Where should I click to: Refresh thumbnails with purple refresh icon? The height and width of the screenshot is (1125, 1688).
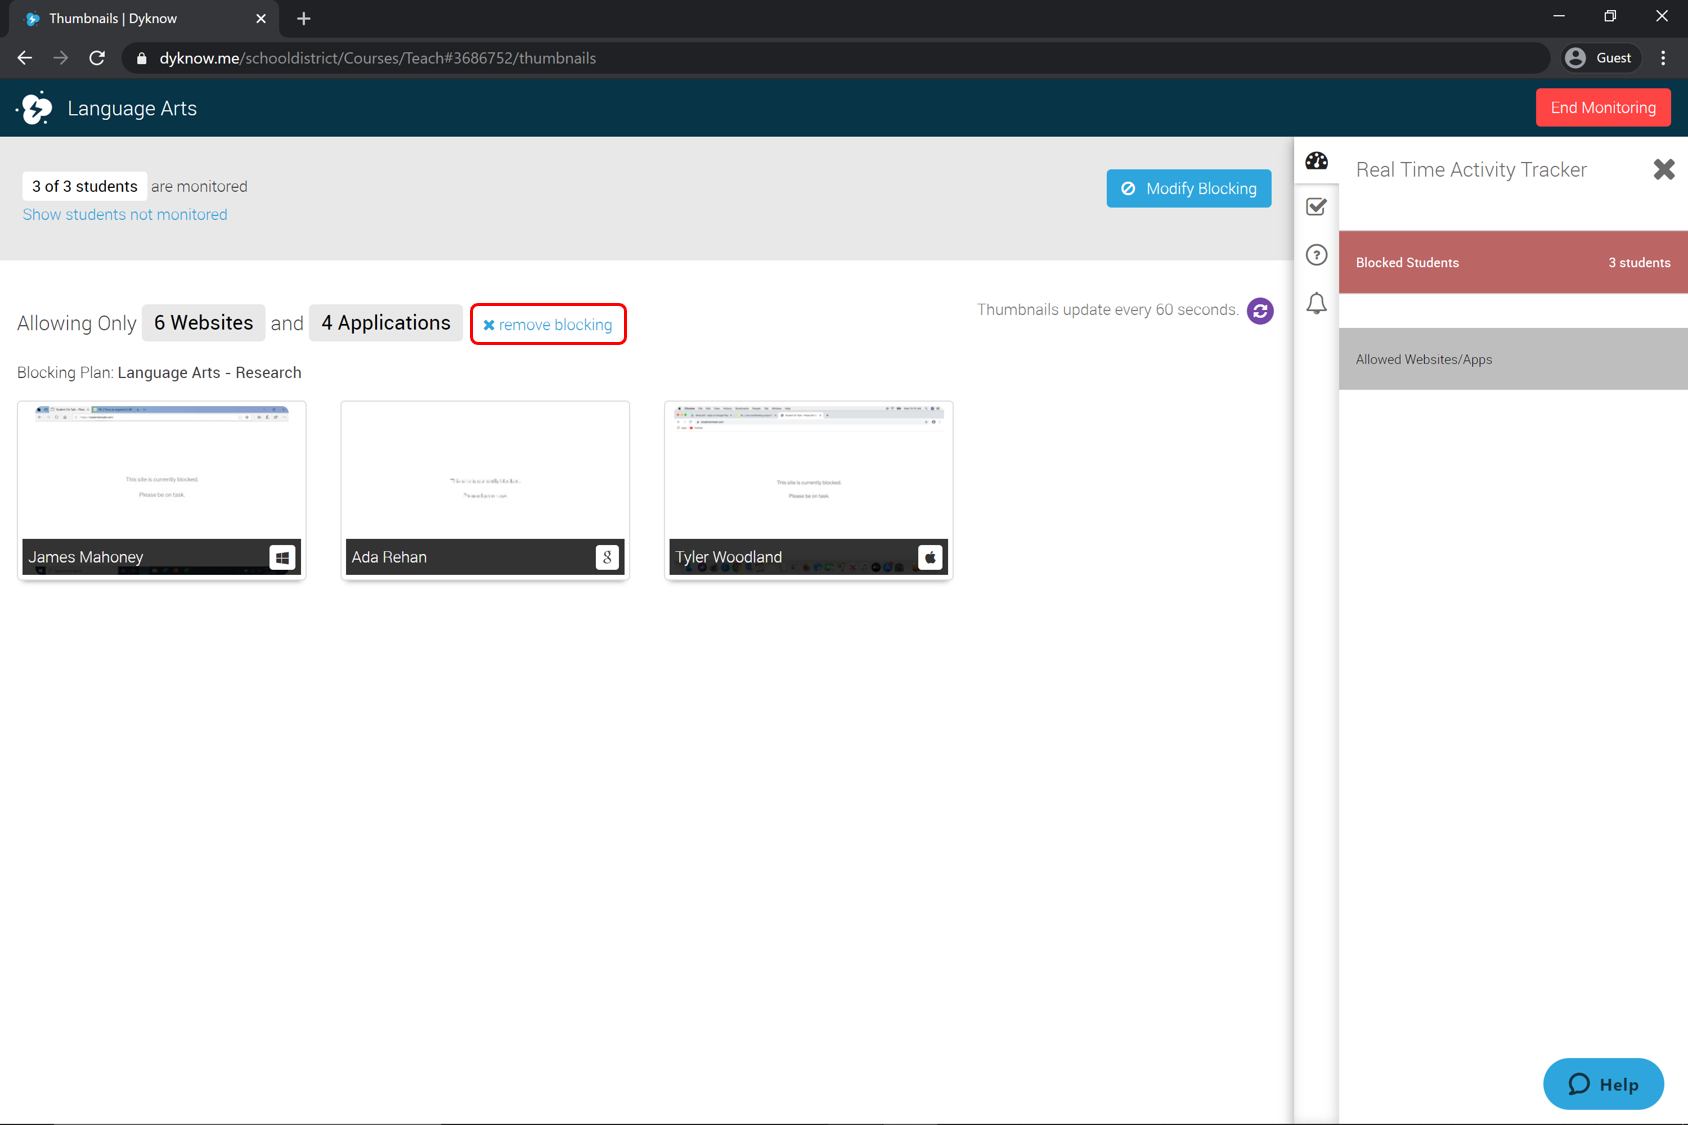[x=1260, y=311]
